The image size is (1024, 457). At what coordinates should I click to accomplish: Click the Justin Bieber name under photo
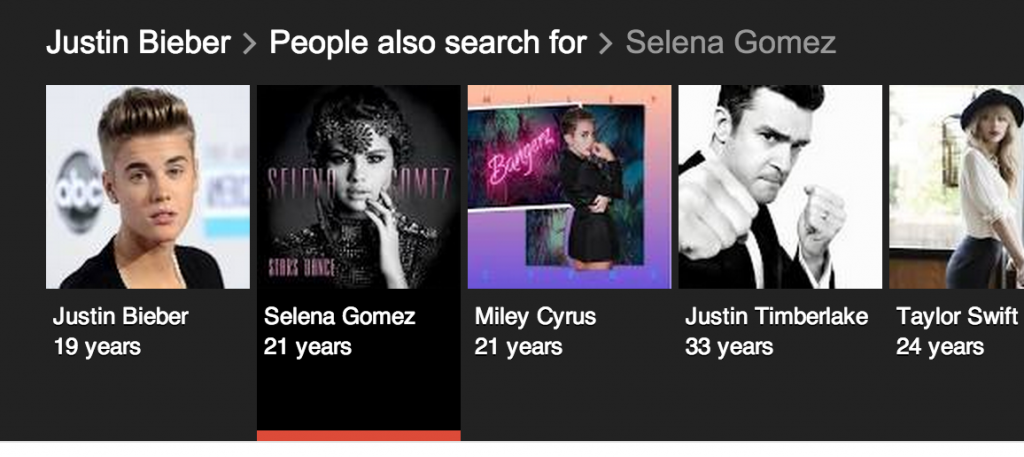point(121,317)
